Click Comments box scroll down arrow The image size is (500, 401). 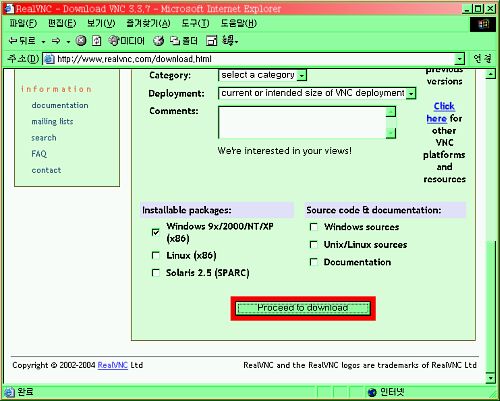(x=391, y=133)
